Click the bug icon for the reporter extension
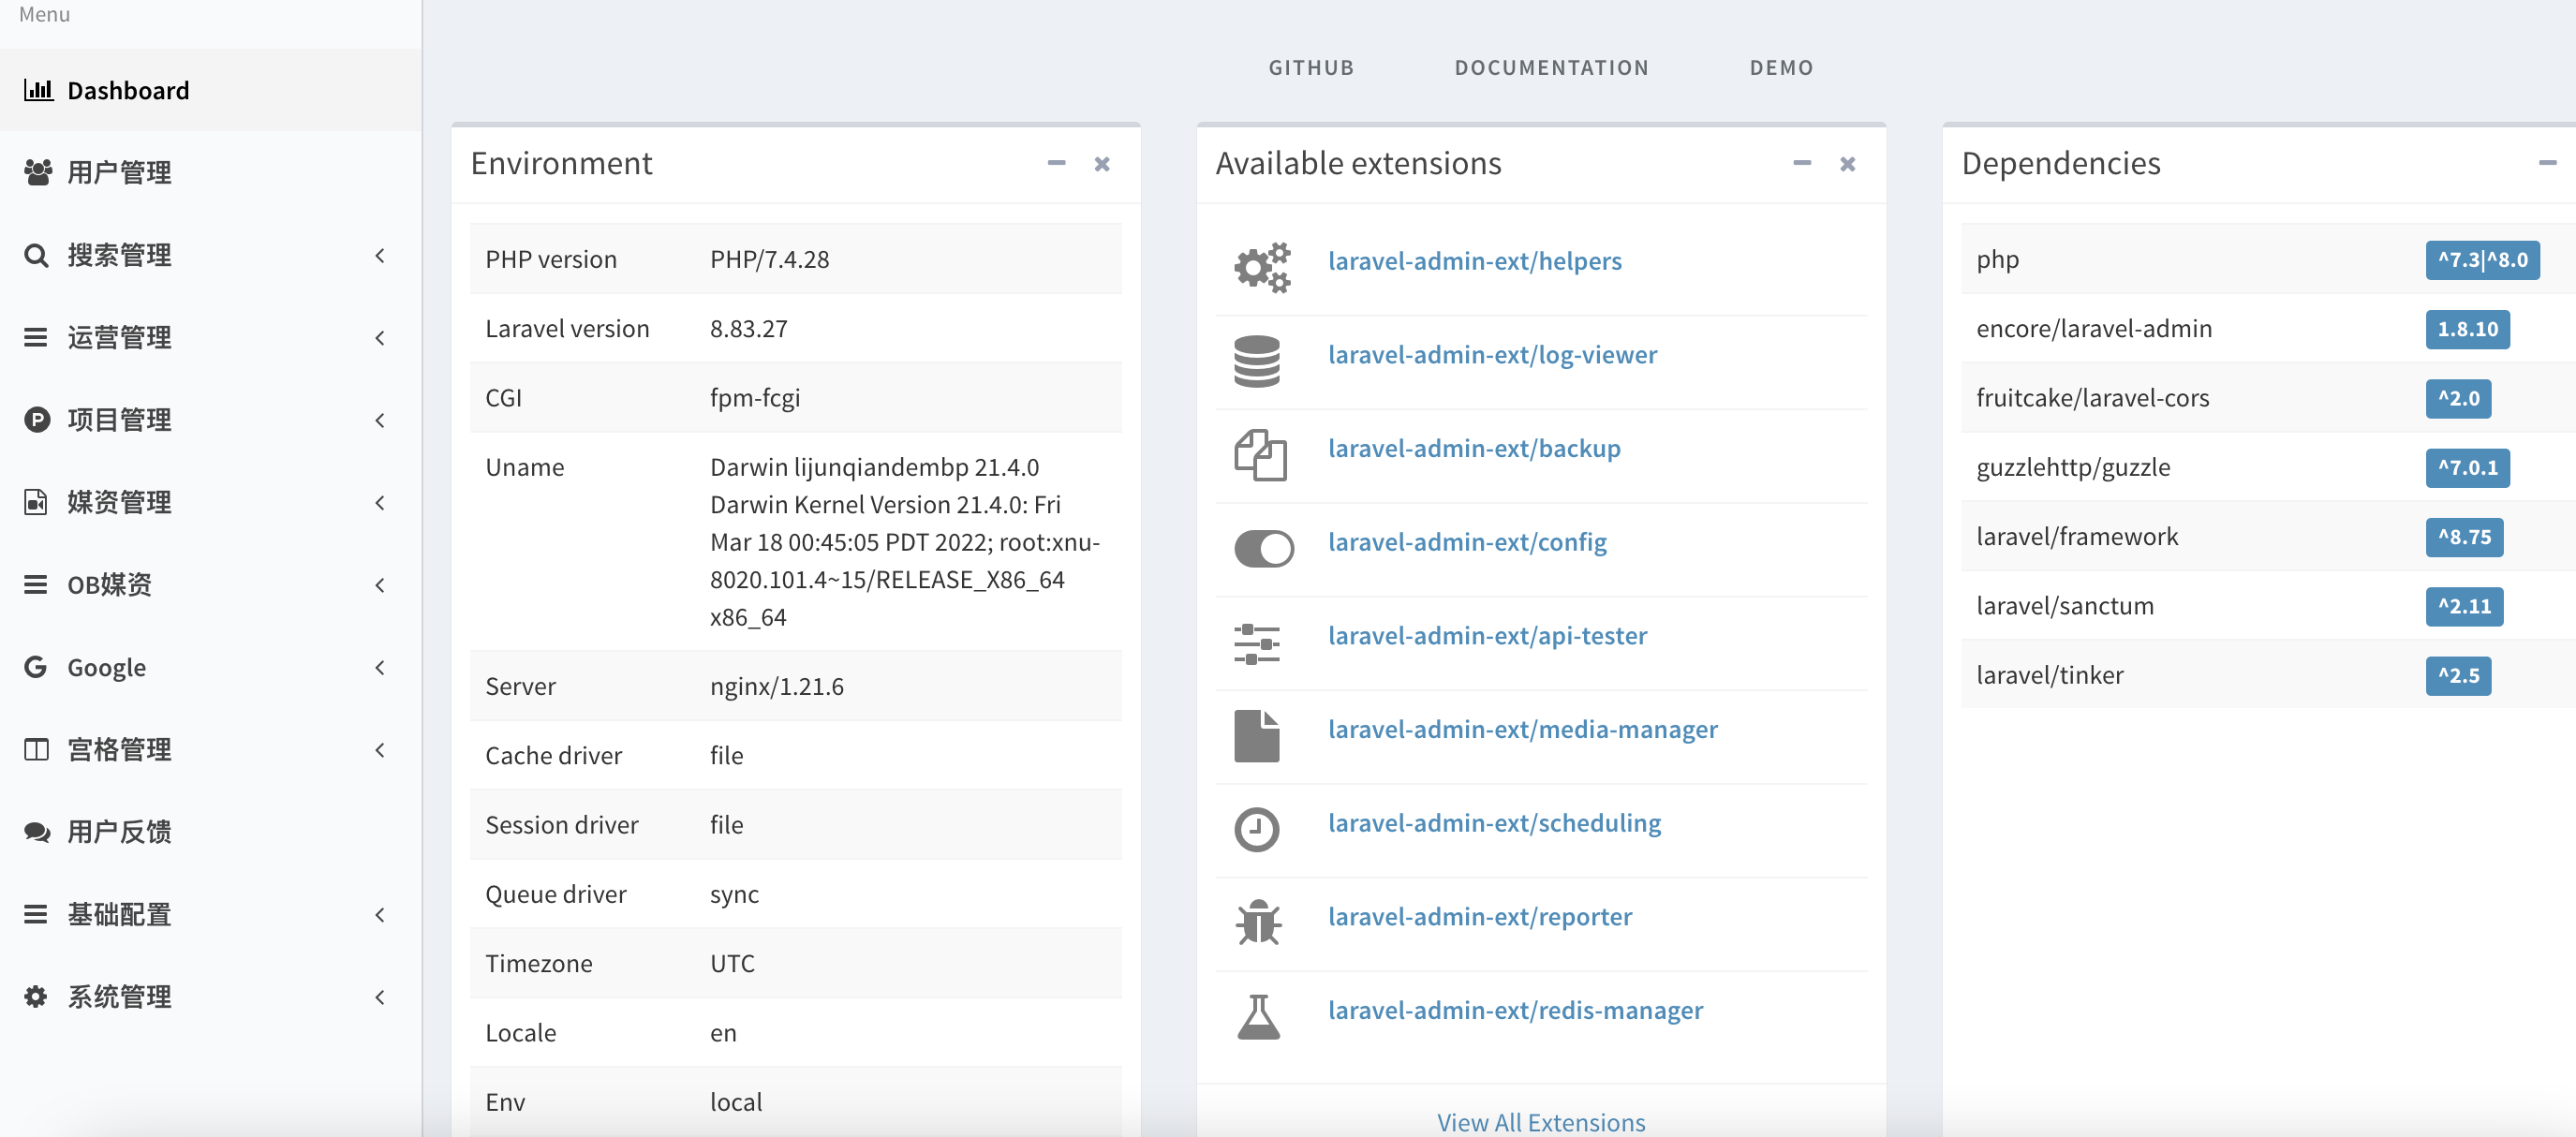Screen dimensions: 2576x1137 (1259, 922)
